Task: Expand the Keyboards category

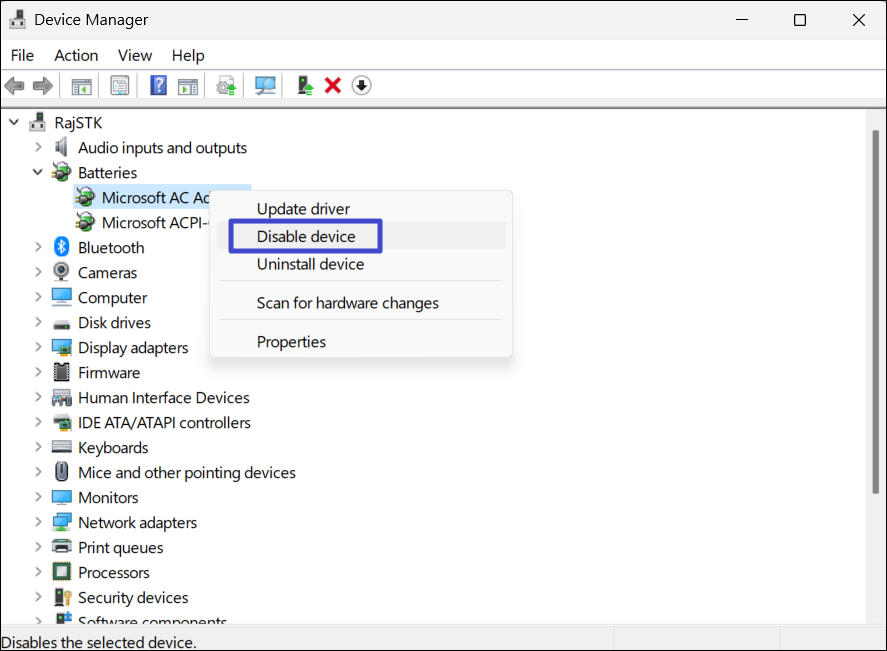Action: [38, 448]
